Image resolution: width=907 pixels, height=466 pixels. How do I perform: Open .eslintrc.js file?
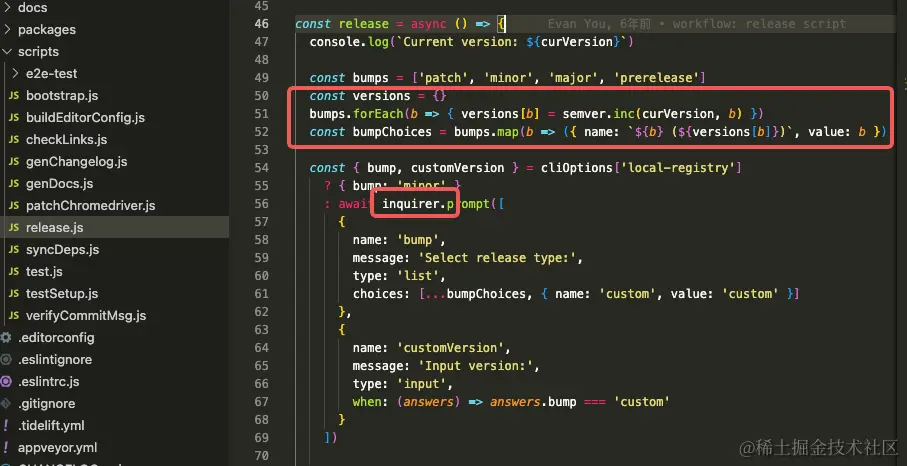pyautogui.click(x=49, y=382)
